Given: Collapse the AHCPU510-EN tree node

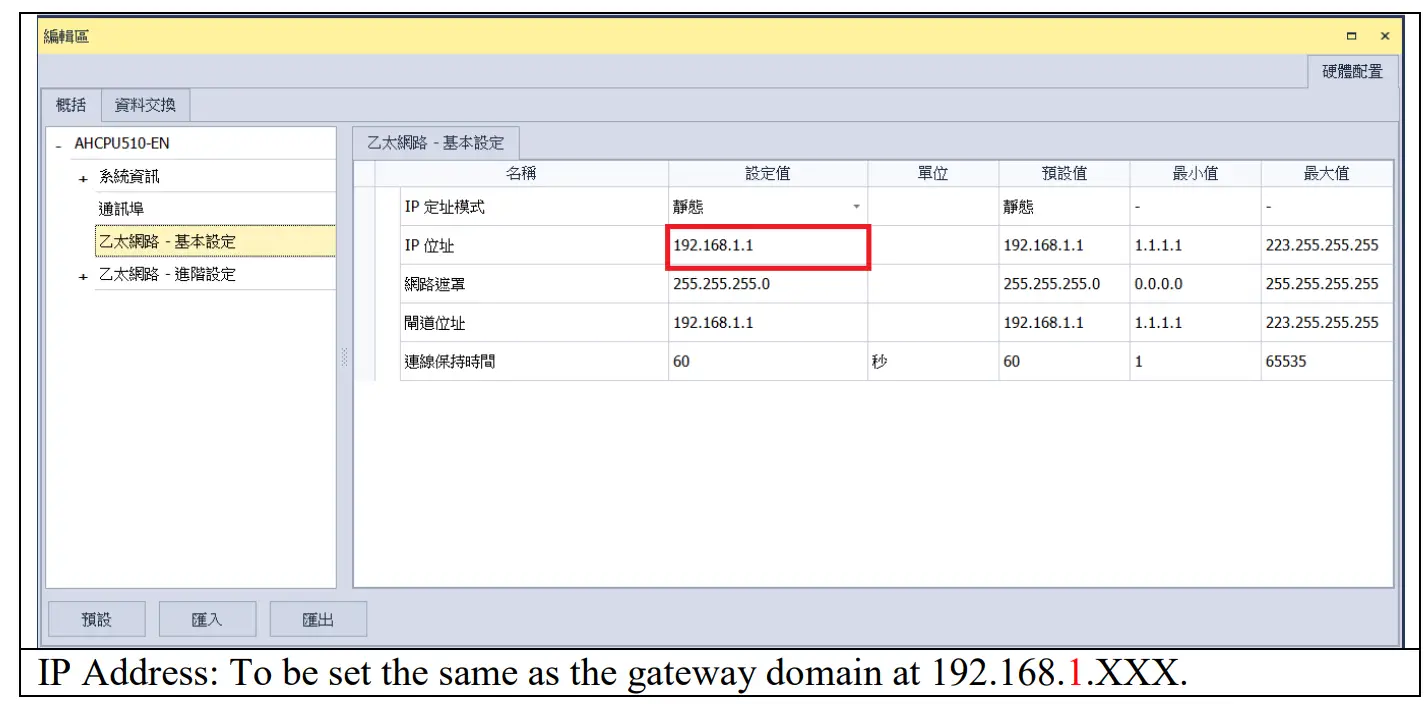Looking at the screenshot, I should (59, 146).
